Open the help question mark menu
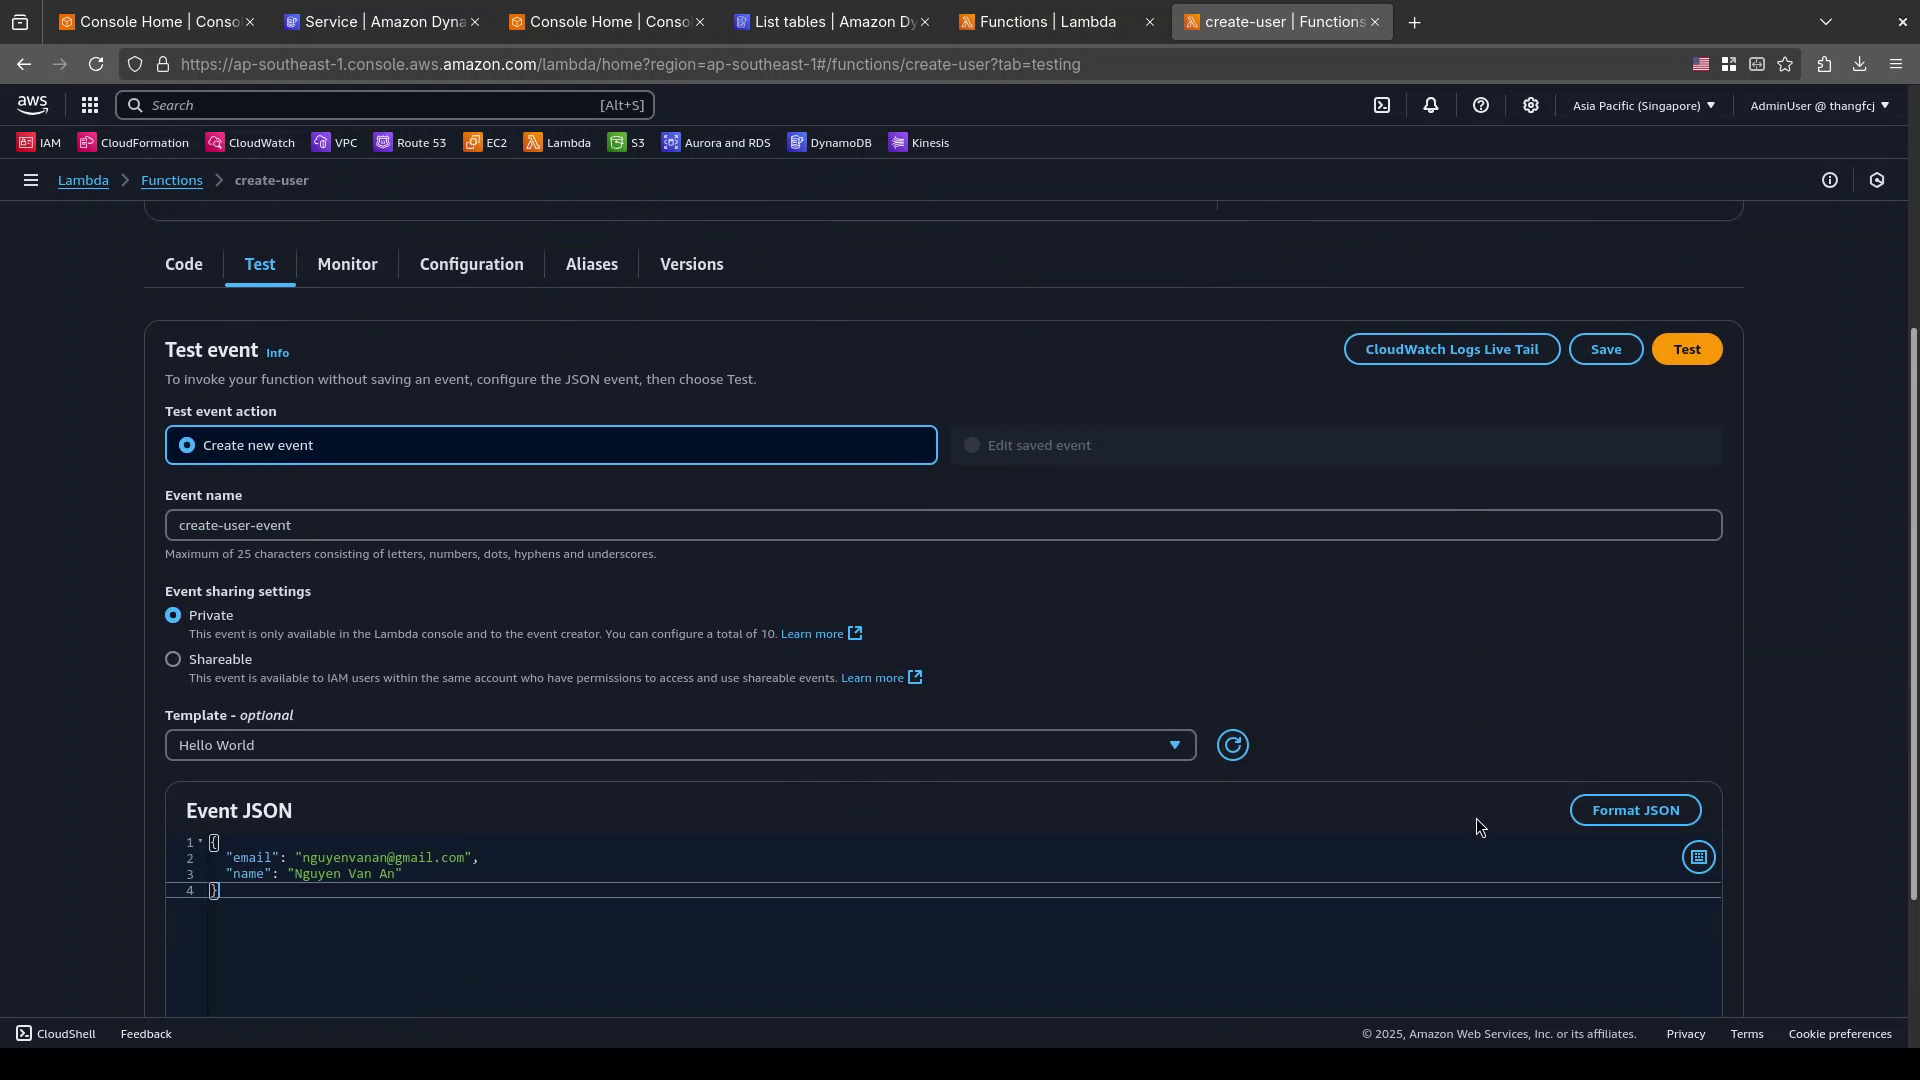This screenshot has height=1080, width=1920. 1481,105
